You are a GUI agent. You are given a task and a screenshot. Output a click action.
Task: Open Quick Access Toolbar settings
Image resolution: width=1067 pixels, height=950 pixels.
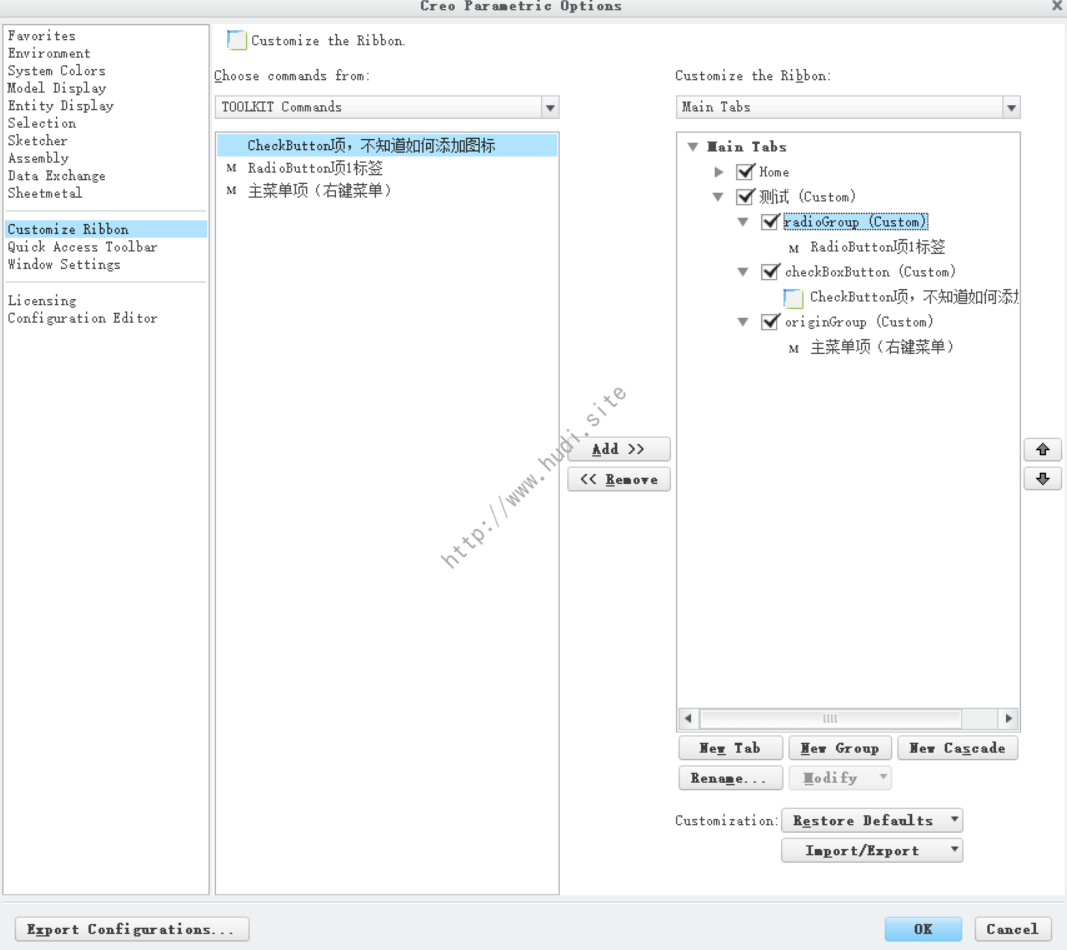pos(82,247)
